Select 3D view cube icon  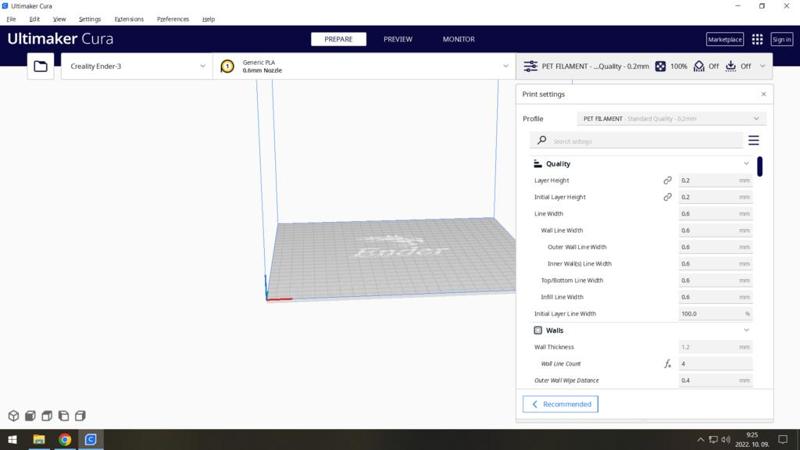(x=13, y=416)
